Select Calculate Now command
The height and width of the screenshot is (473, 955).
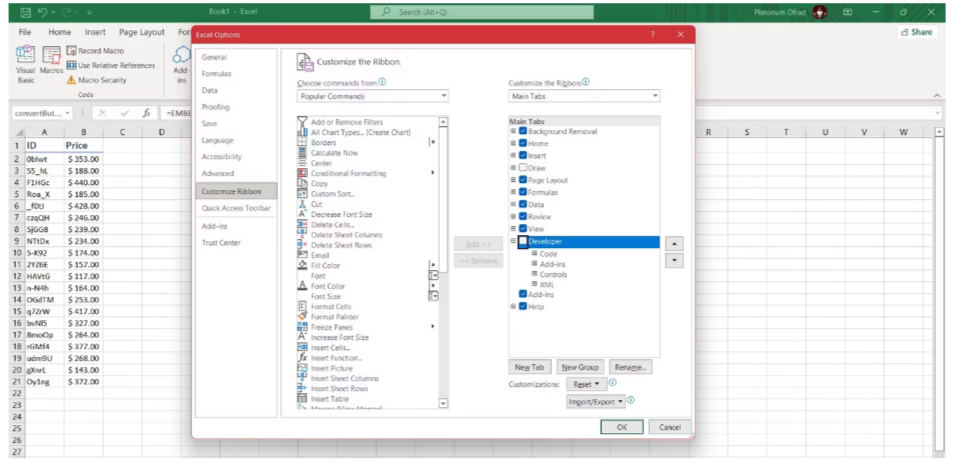334,153
